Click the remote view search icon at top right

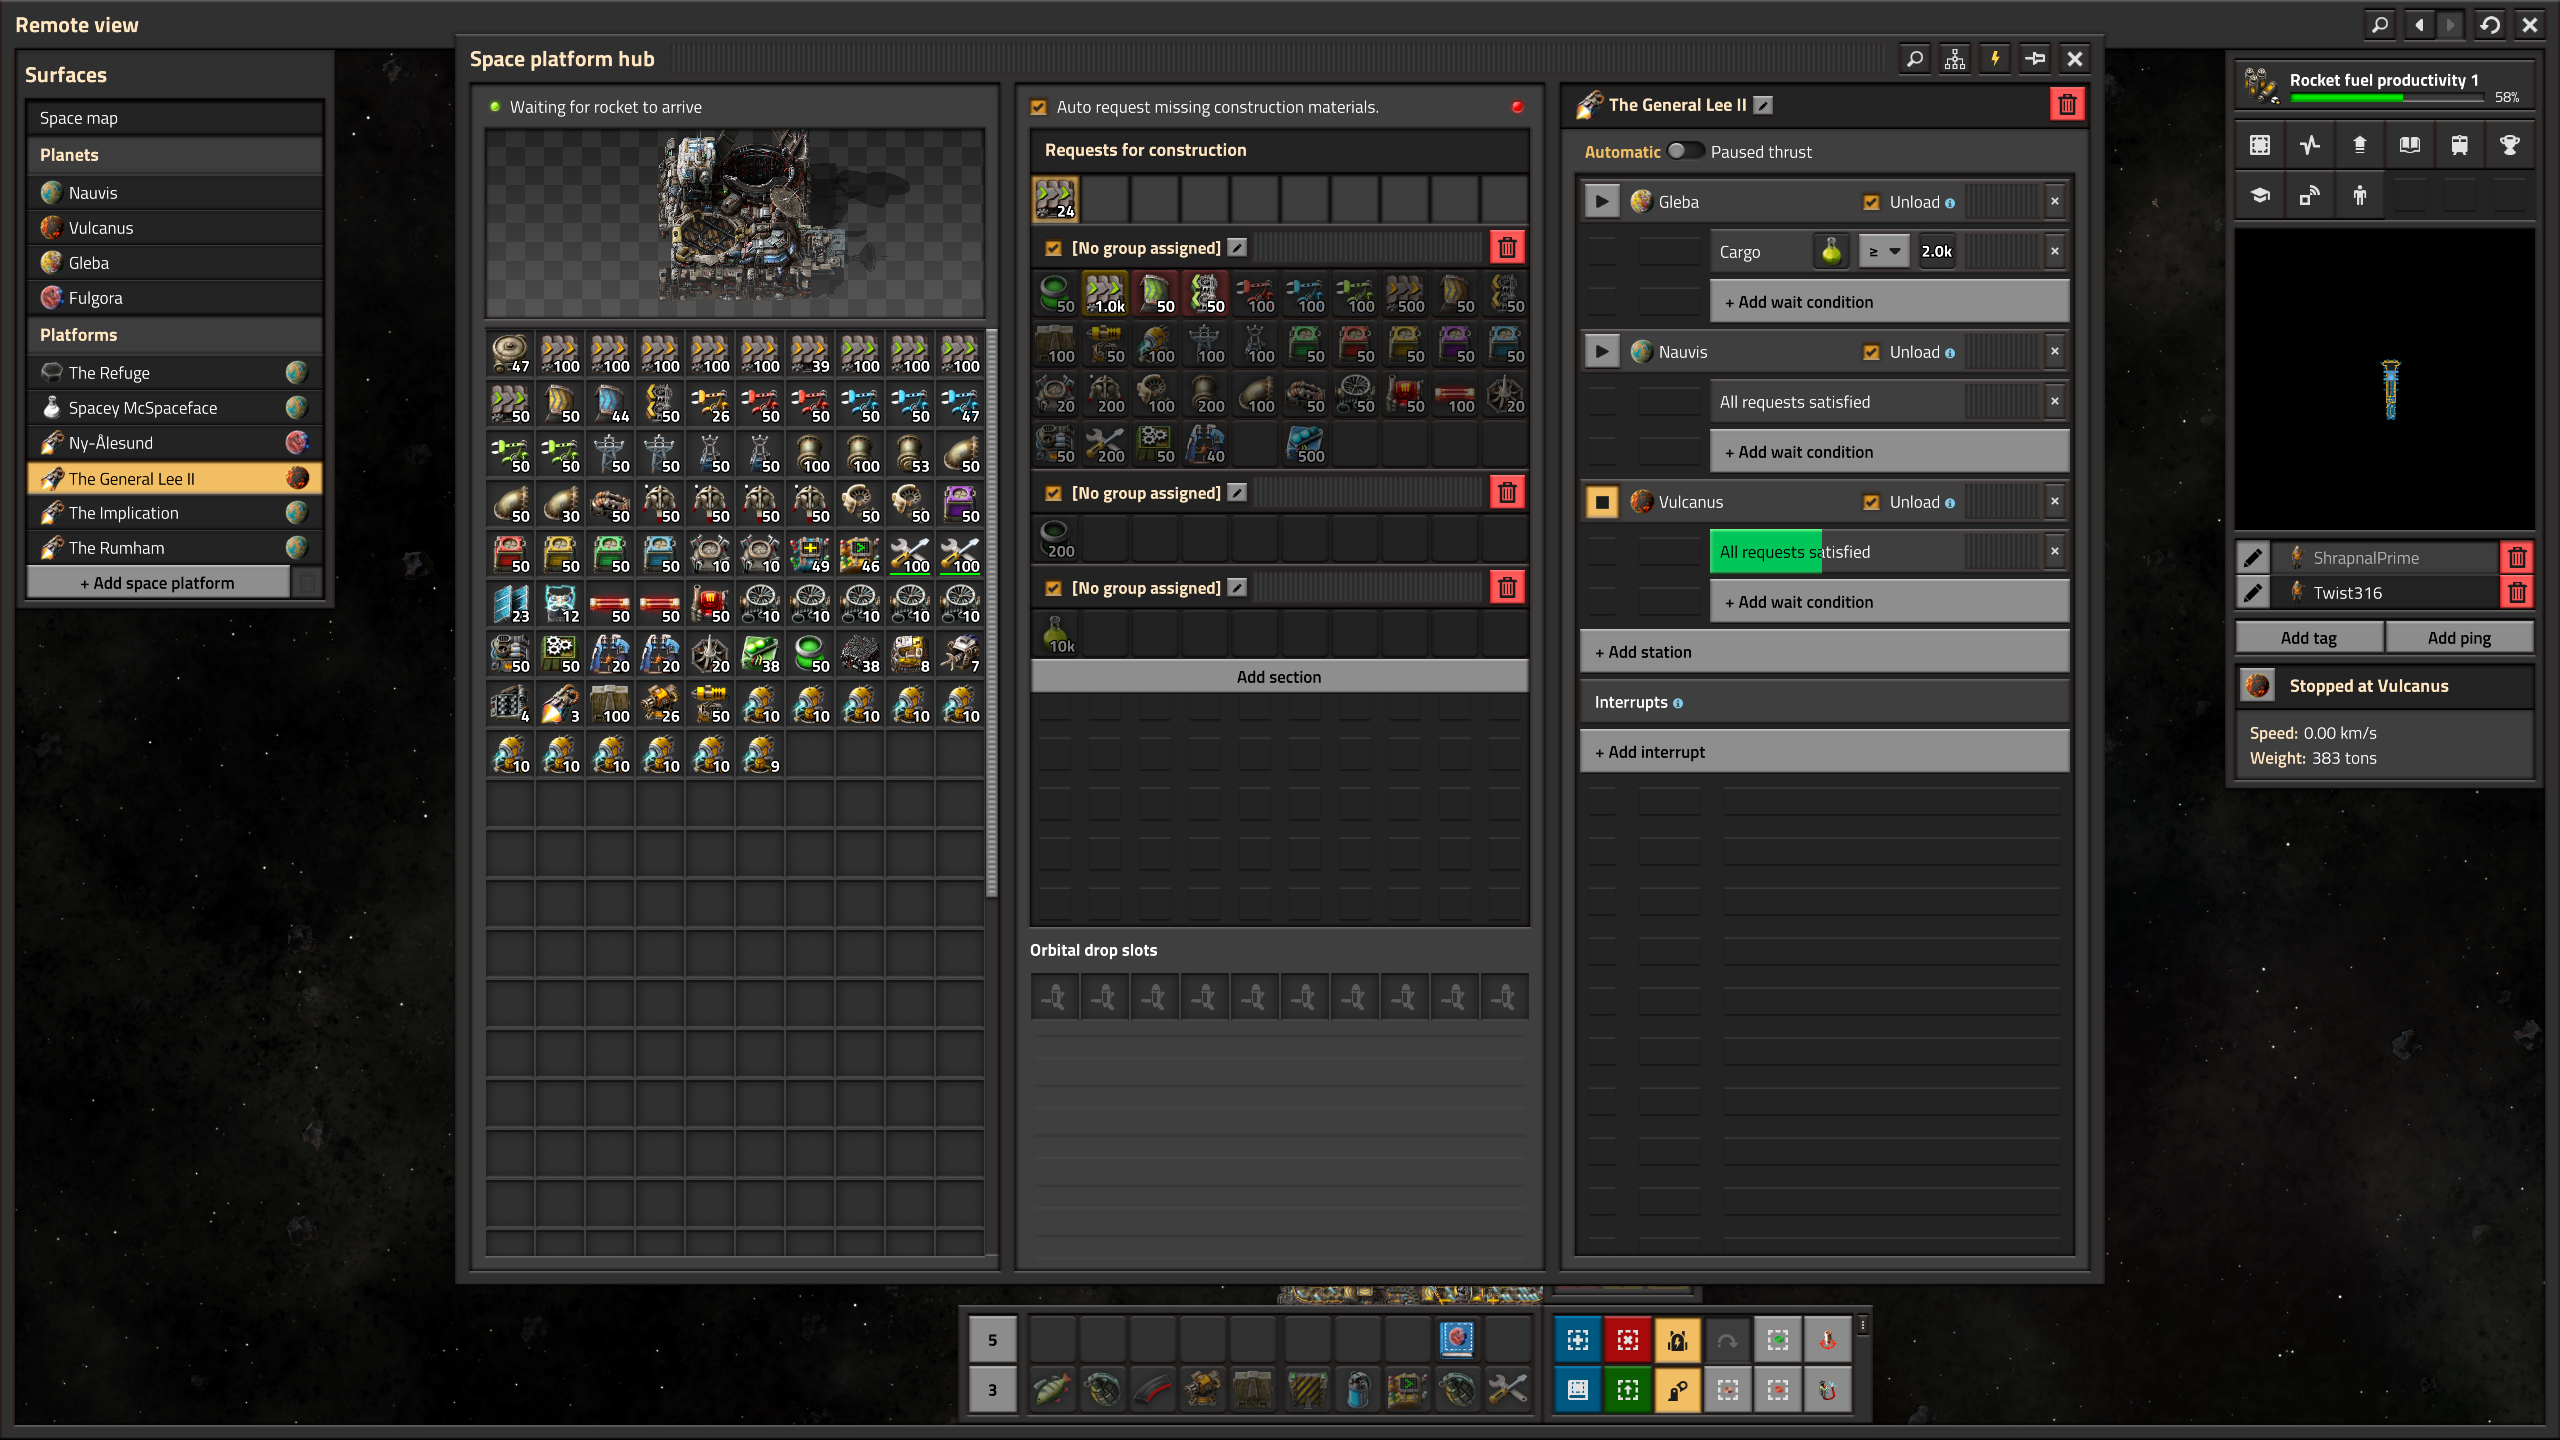(x=2380, y=24)
